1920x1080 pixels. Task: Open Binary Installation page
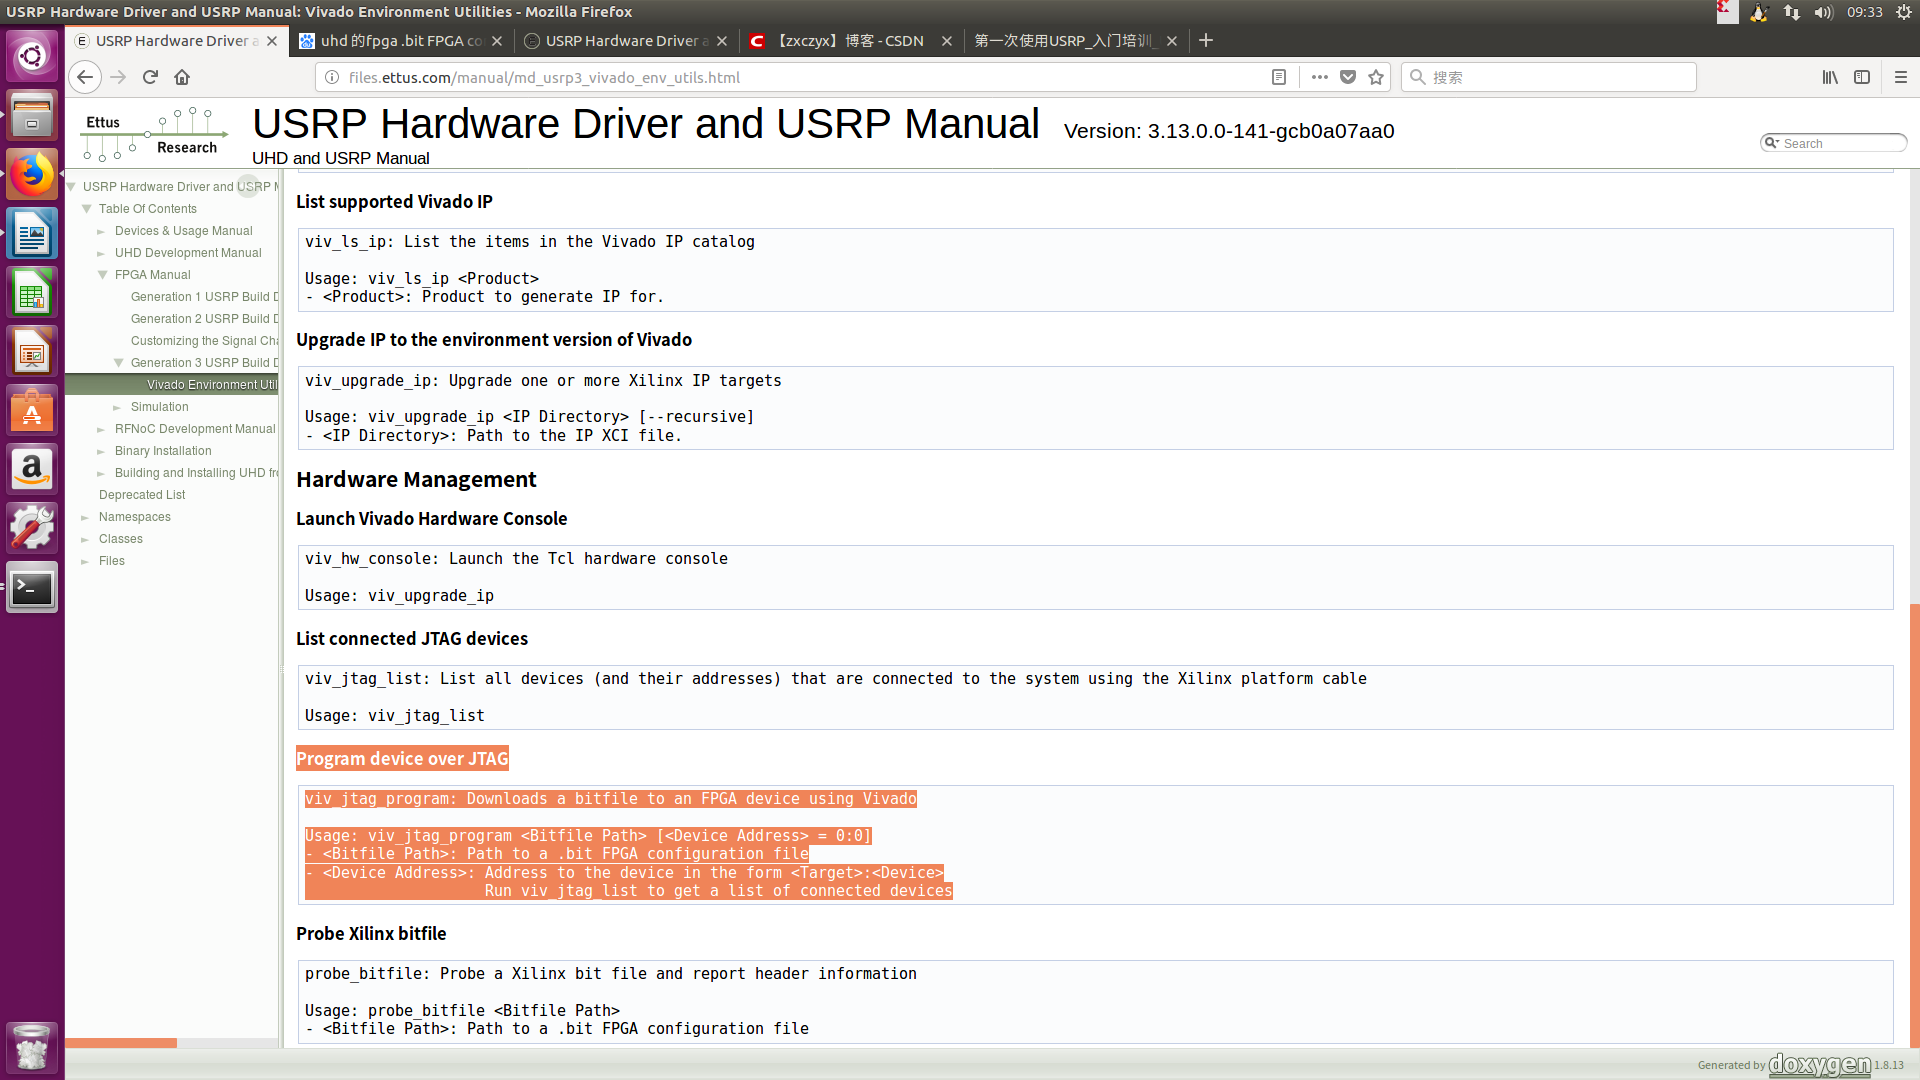(163, 451)
